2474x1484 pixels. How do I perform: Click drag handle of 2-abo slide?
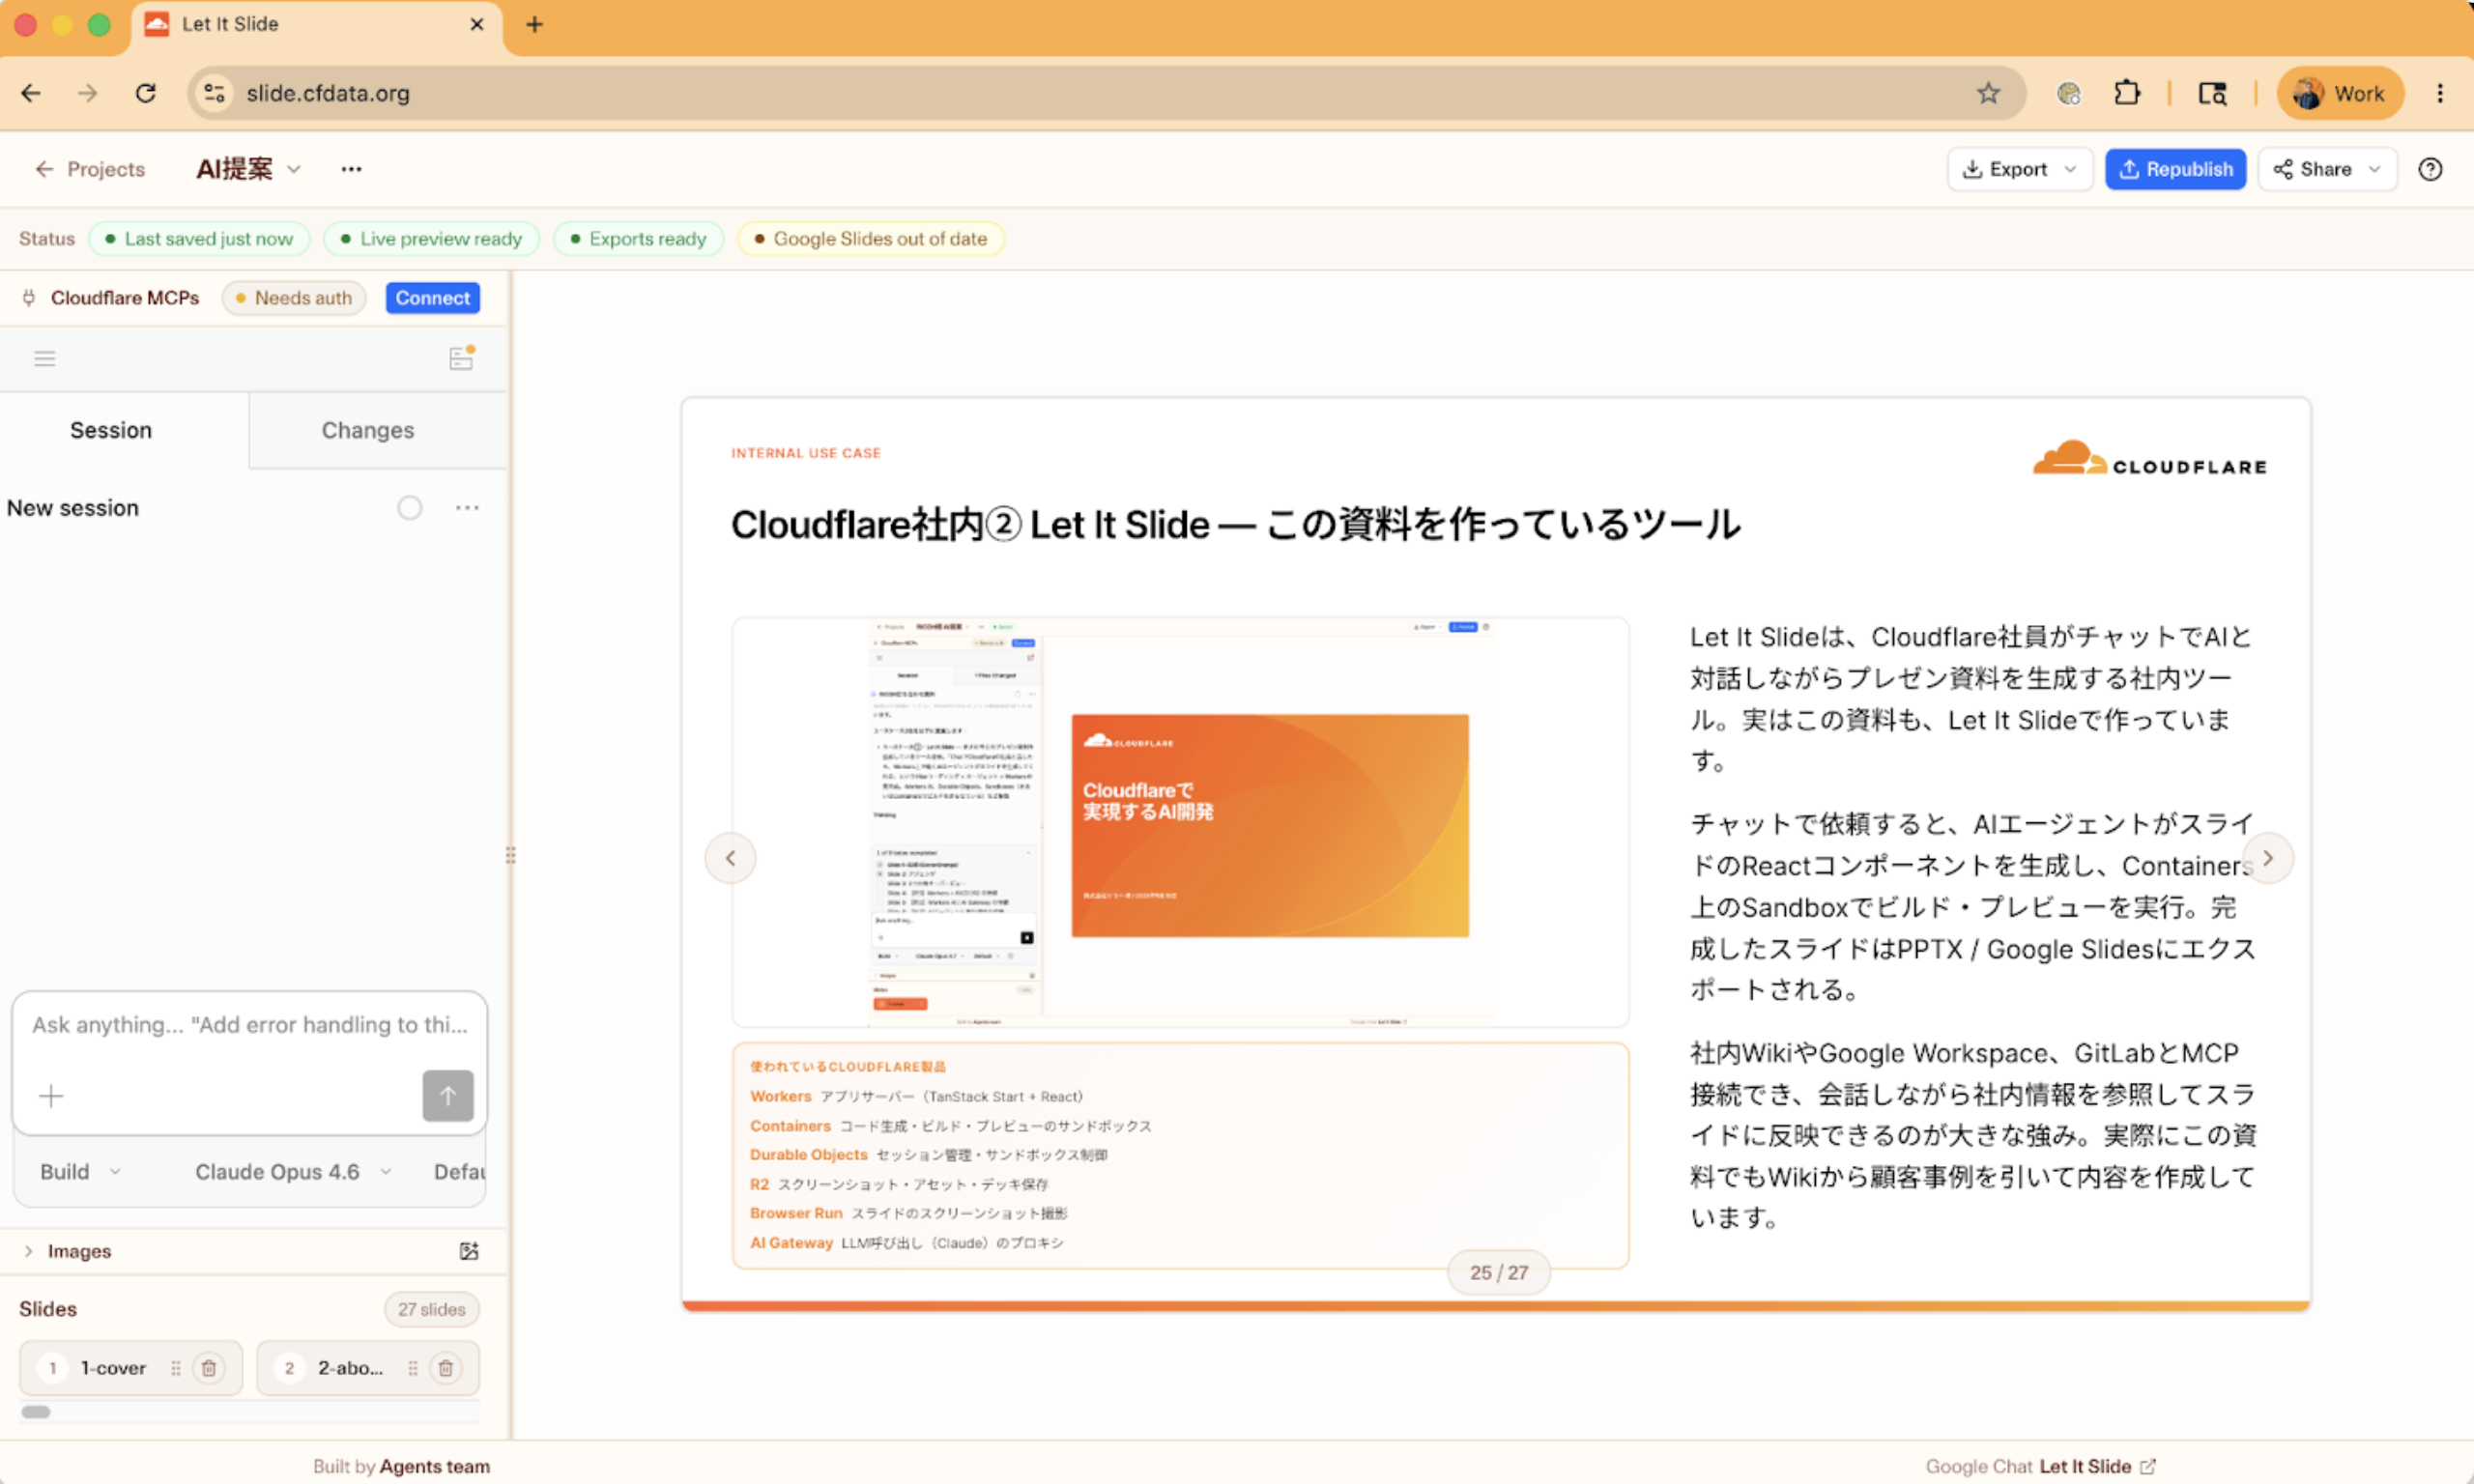click(413, 1368)
